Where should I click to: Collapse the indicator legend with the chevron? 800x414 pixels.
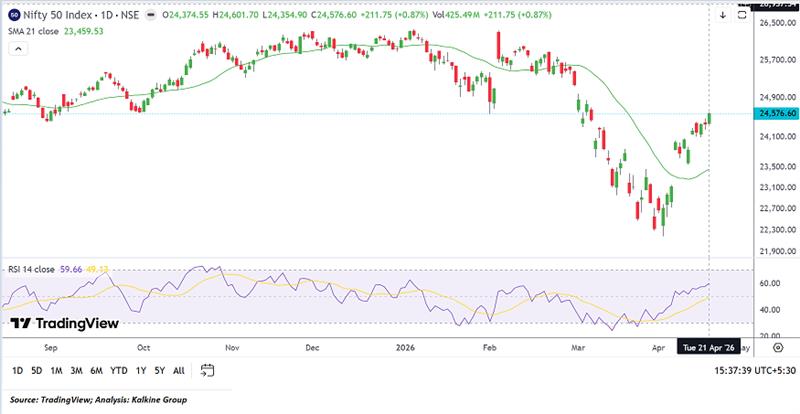click(x=18, y=50)
